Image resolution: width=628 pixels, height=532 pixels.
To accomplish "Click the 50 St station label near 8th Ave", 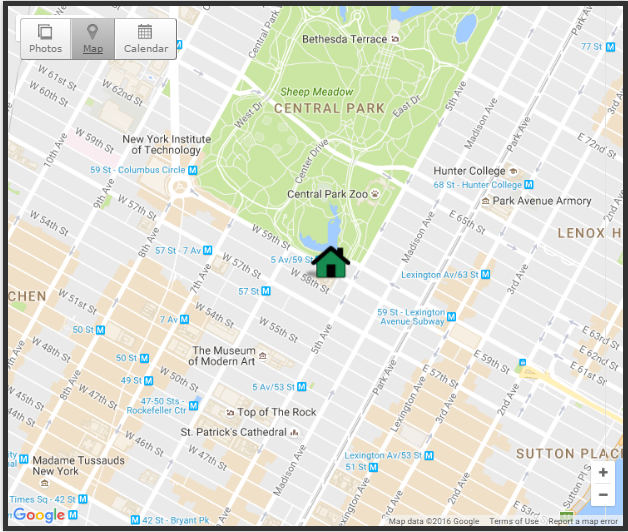I will click(x=83, y=330).
